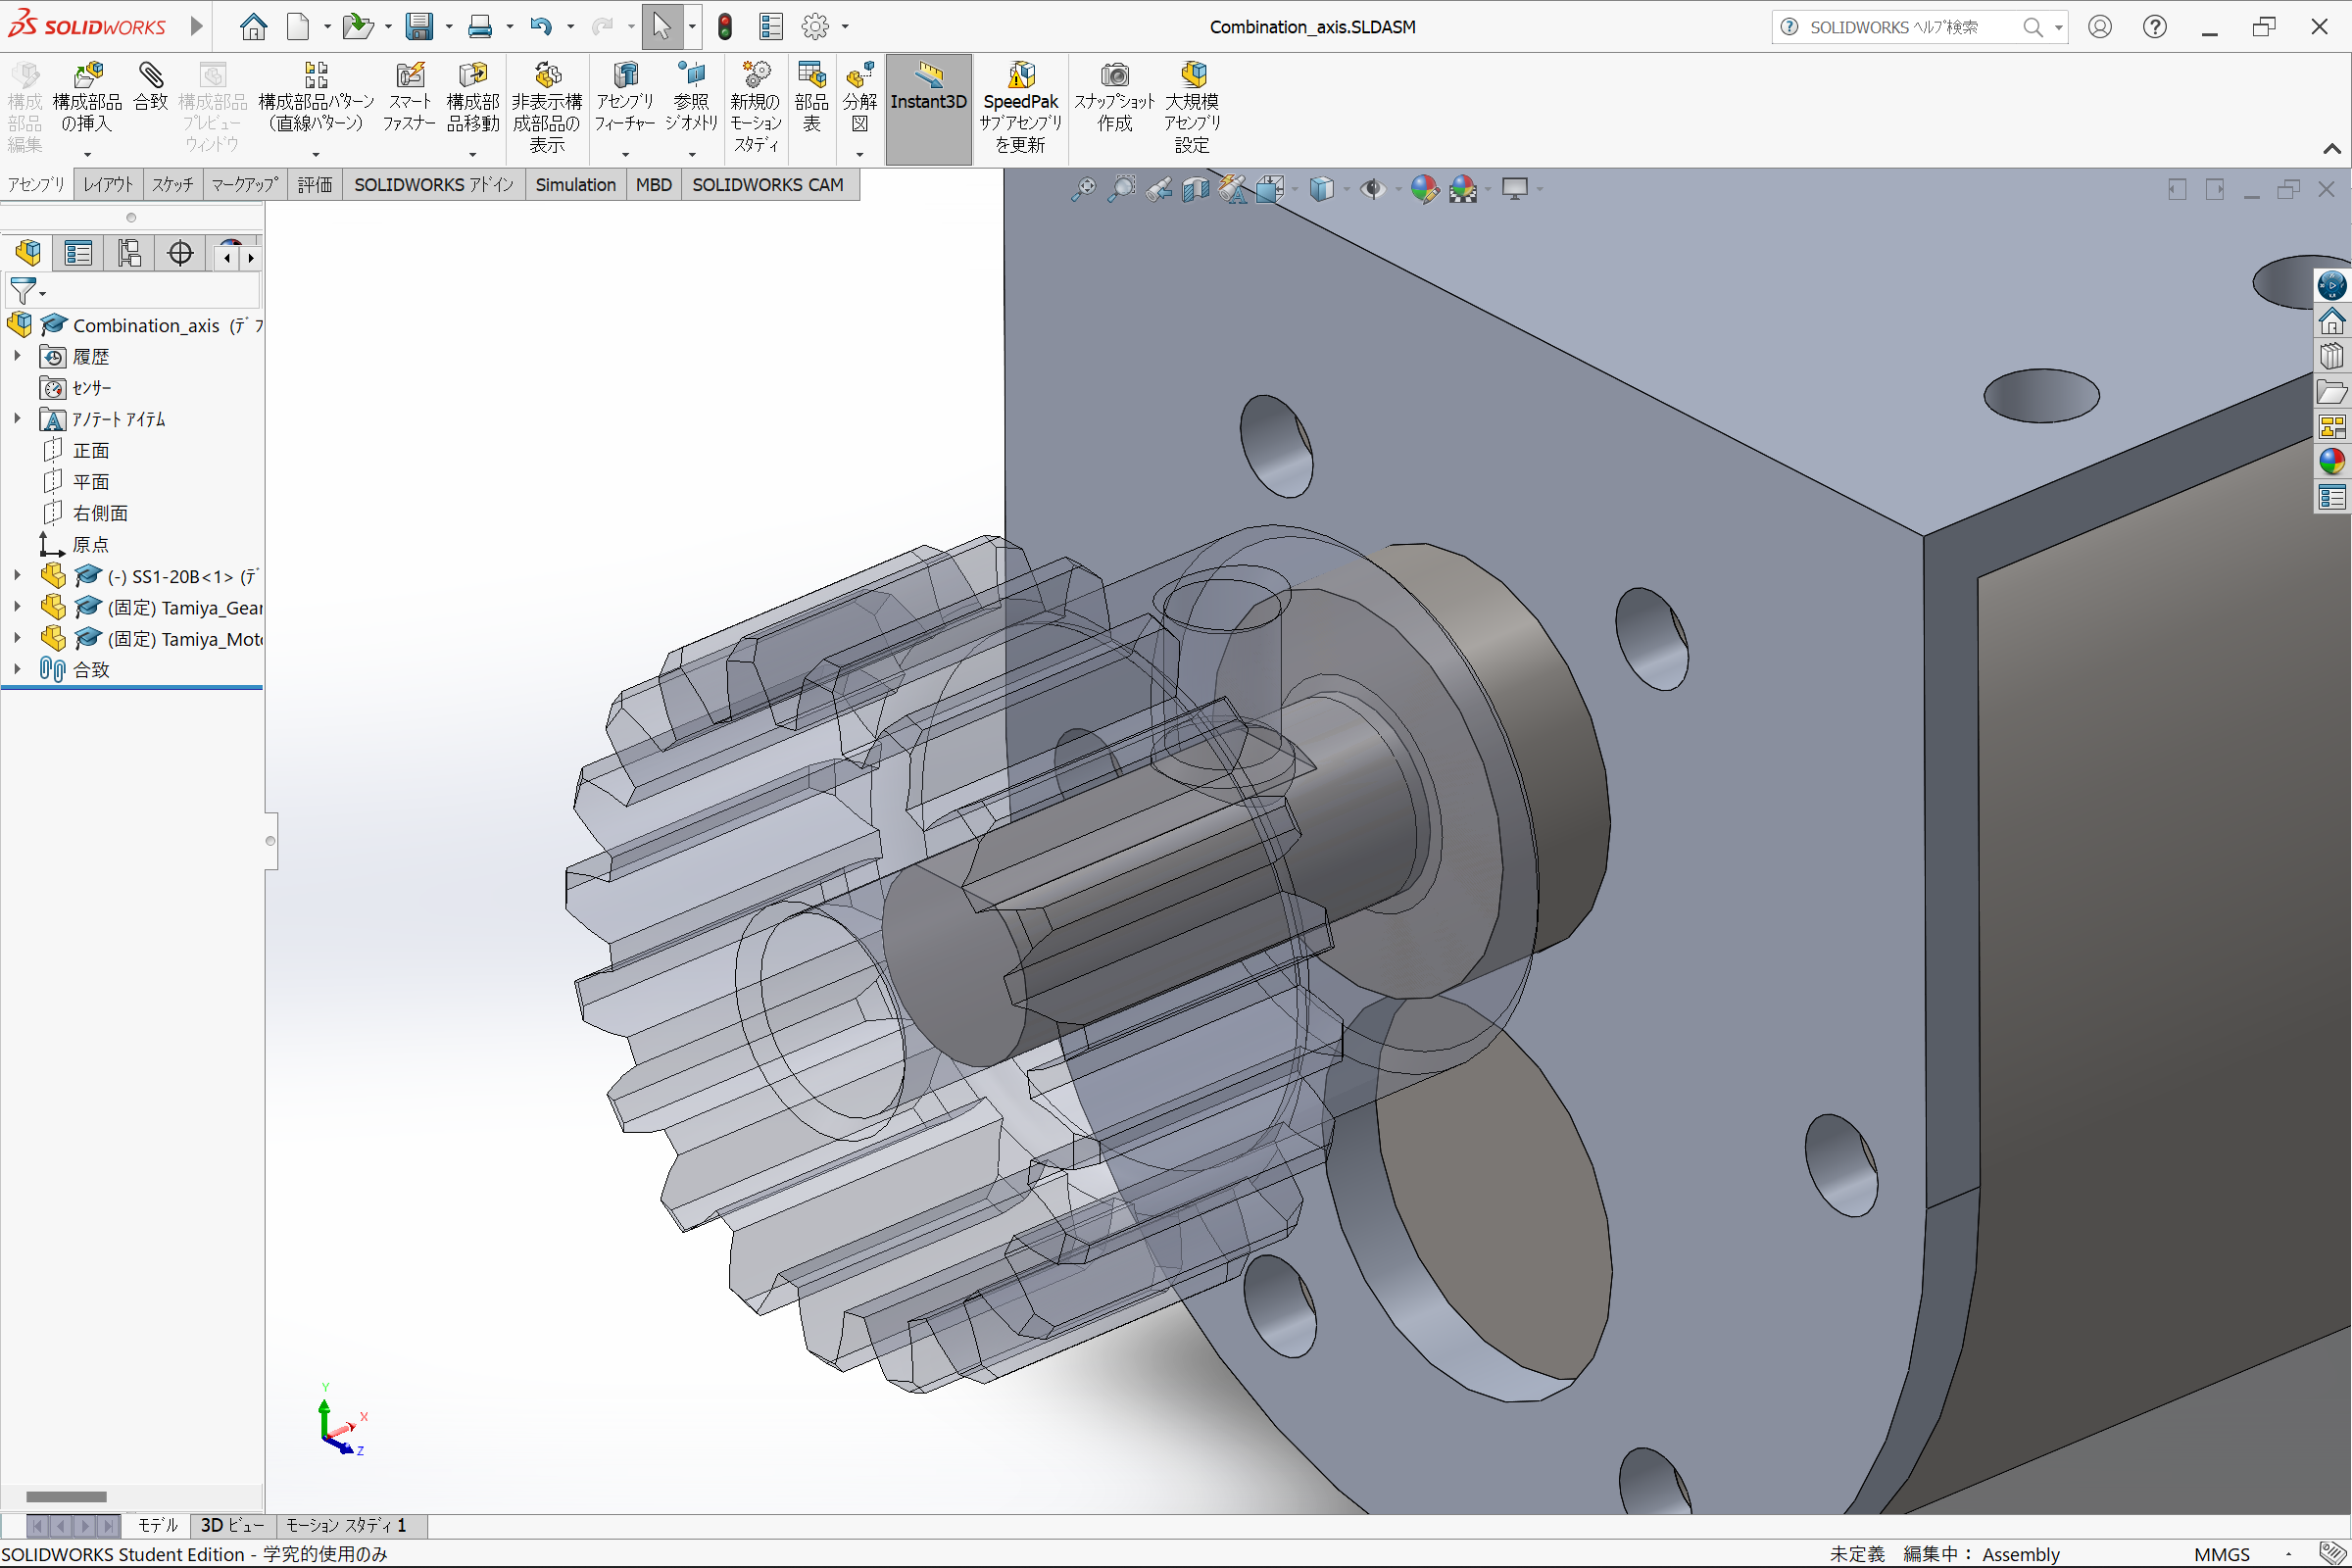Click the Rebuild traffic light icon
Image resolution: width=2352 pixels, height=1568 pixels.
click(725, 27)
